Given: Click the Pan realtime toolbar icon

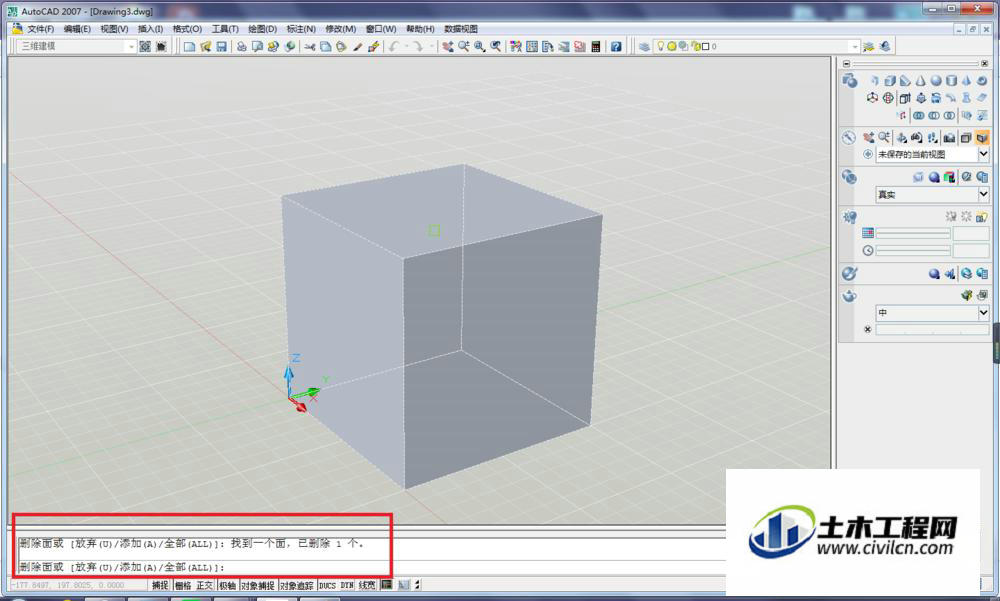Looking at the screenshot, I should (x=448, y=47).
